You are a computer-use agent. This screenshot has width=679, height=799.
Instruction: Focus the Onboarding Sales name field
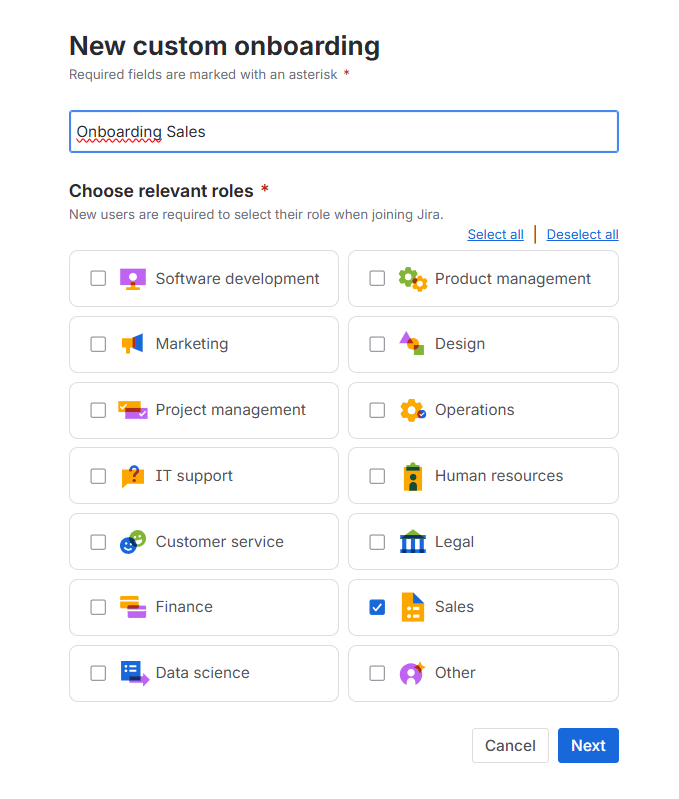click(x=343, y=131)
